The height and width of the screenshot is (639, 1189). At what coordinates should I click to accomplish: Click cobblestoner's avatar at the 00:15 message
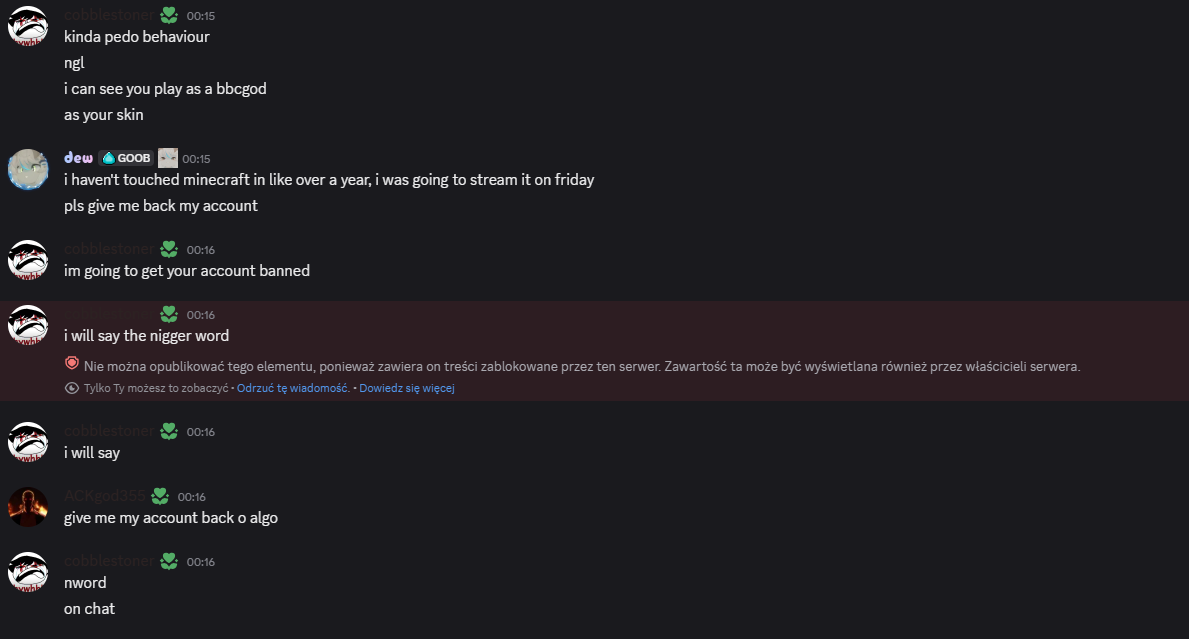(x=28, y=25)
